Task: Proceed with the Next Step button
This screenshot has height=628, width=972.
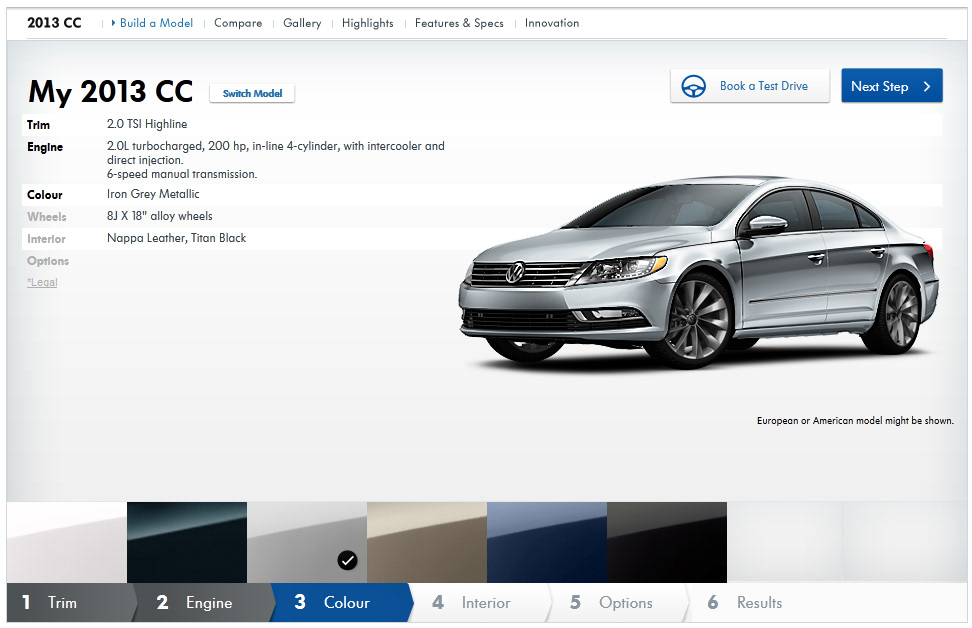Action: pos(891,86)
